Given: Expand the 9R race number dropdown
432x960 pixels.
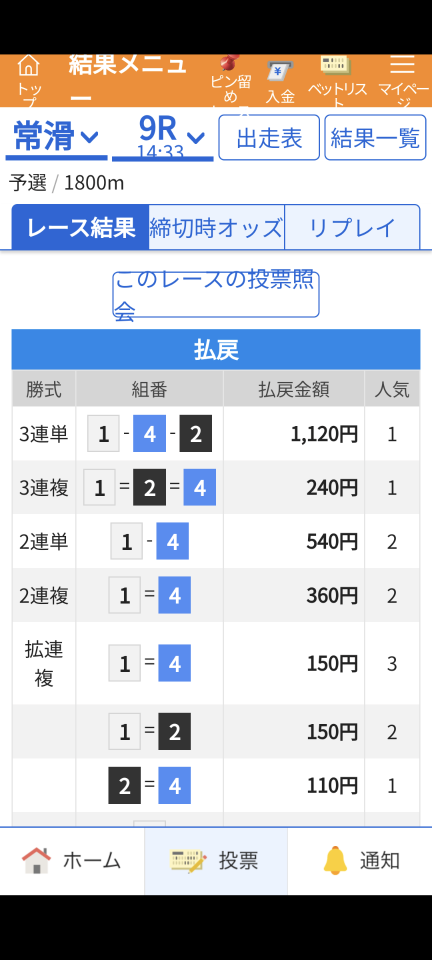Looking at the screenshot, I should point(163,137).
